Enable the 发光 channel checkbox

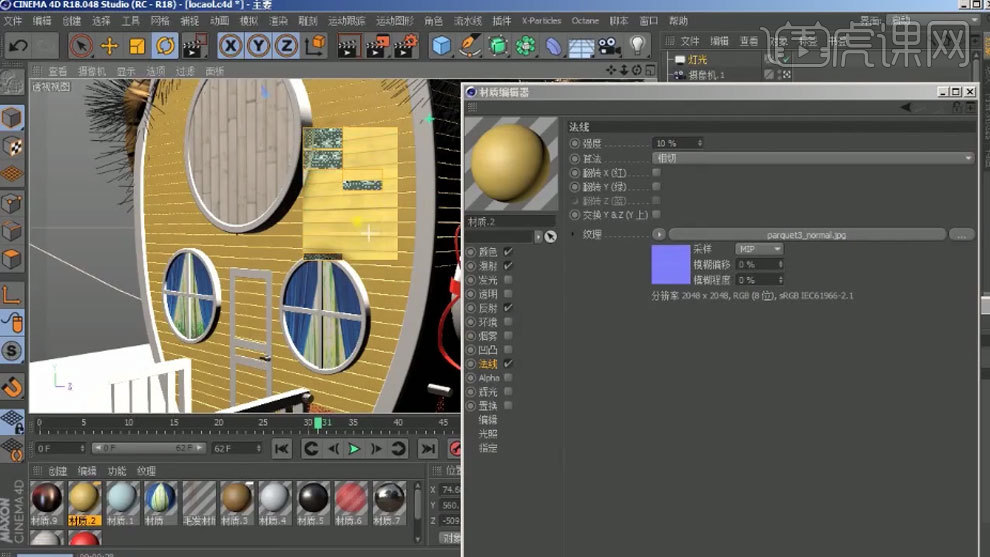coord(508,280)
